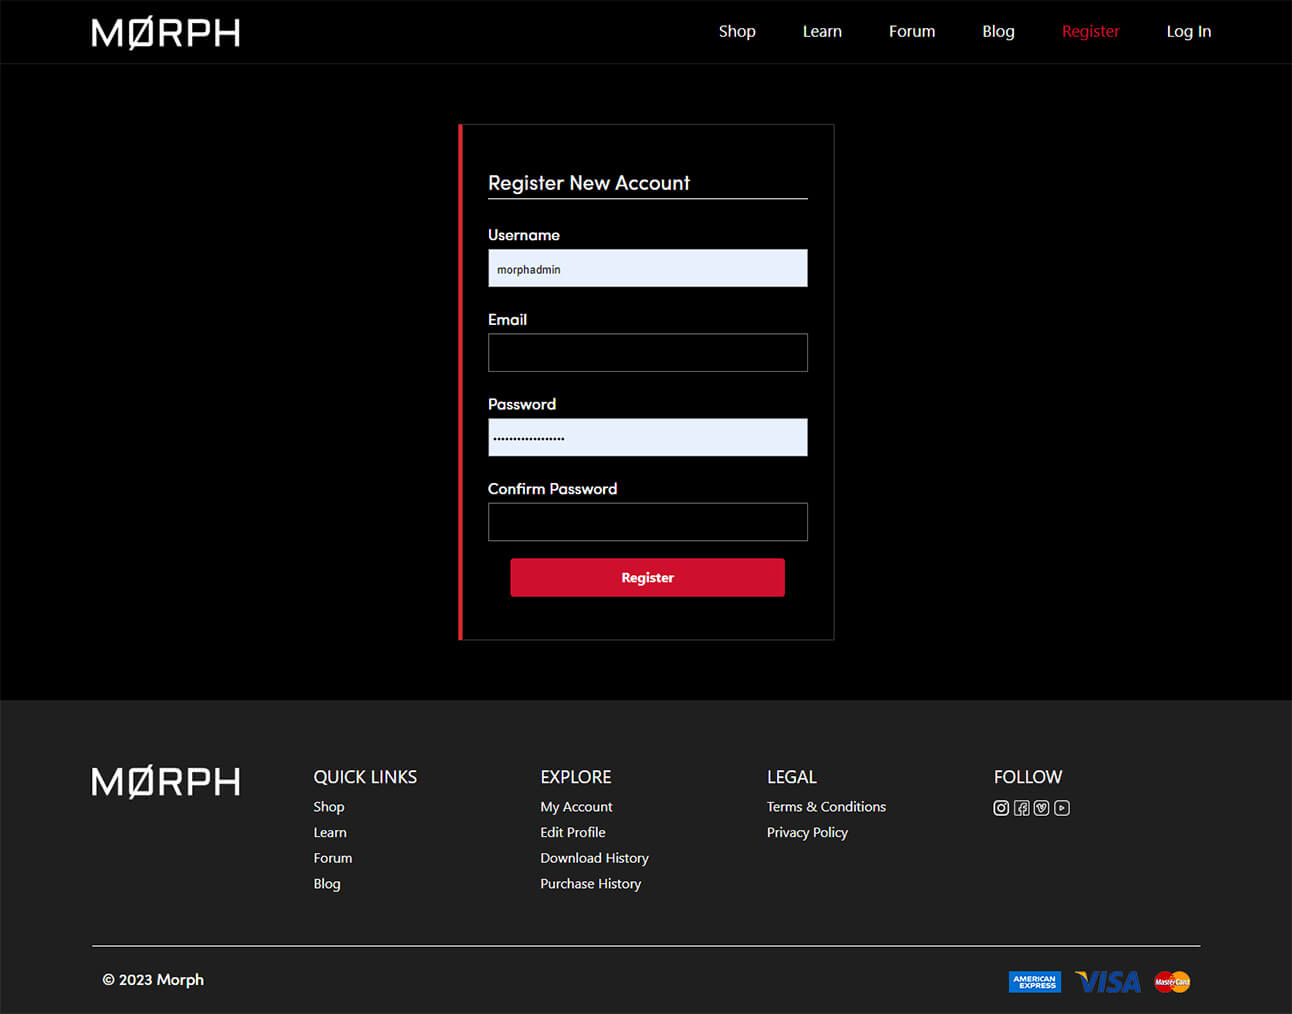The image size is (1292, 1014).
Task: Open Forum under Quick Links
Action: click(332, 858)
